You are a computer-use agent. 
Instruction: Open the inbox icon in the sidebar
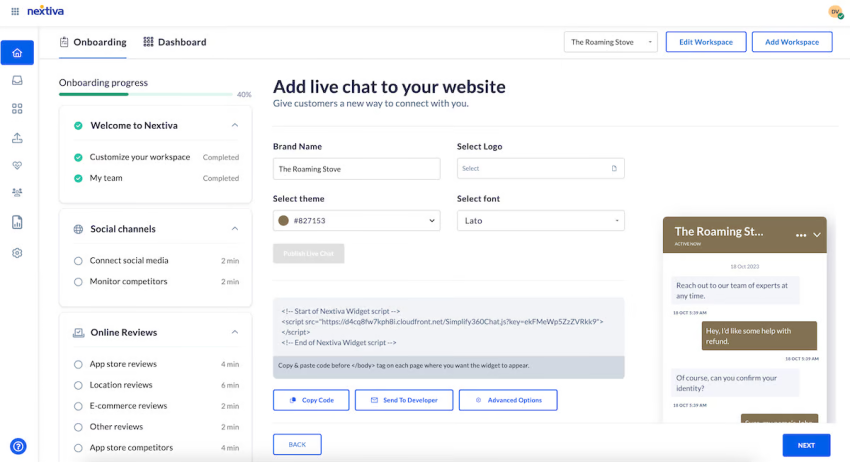17,80
